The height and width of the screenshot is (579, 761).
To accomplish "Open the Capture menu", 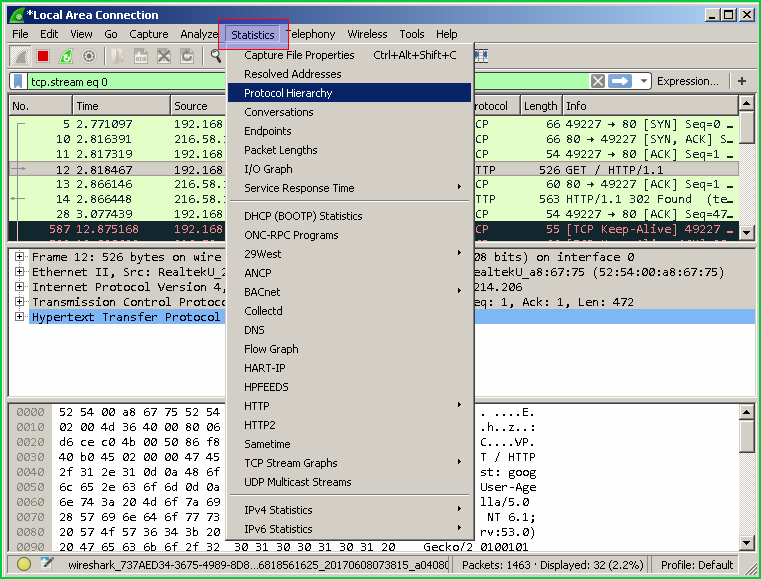I will click(x=149, y=34).
